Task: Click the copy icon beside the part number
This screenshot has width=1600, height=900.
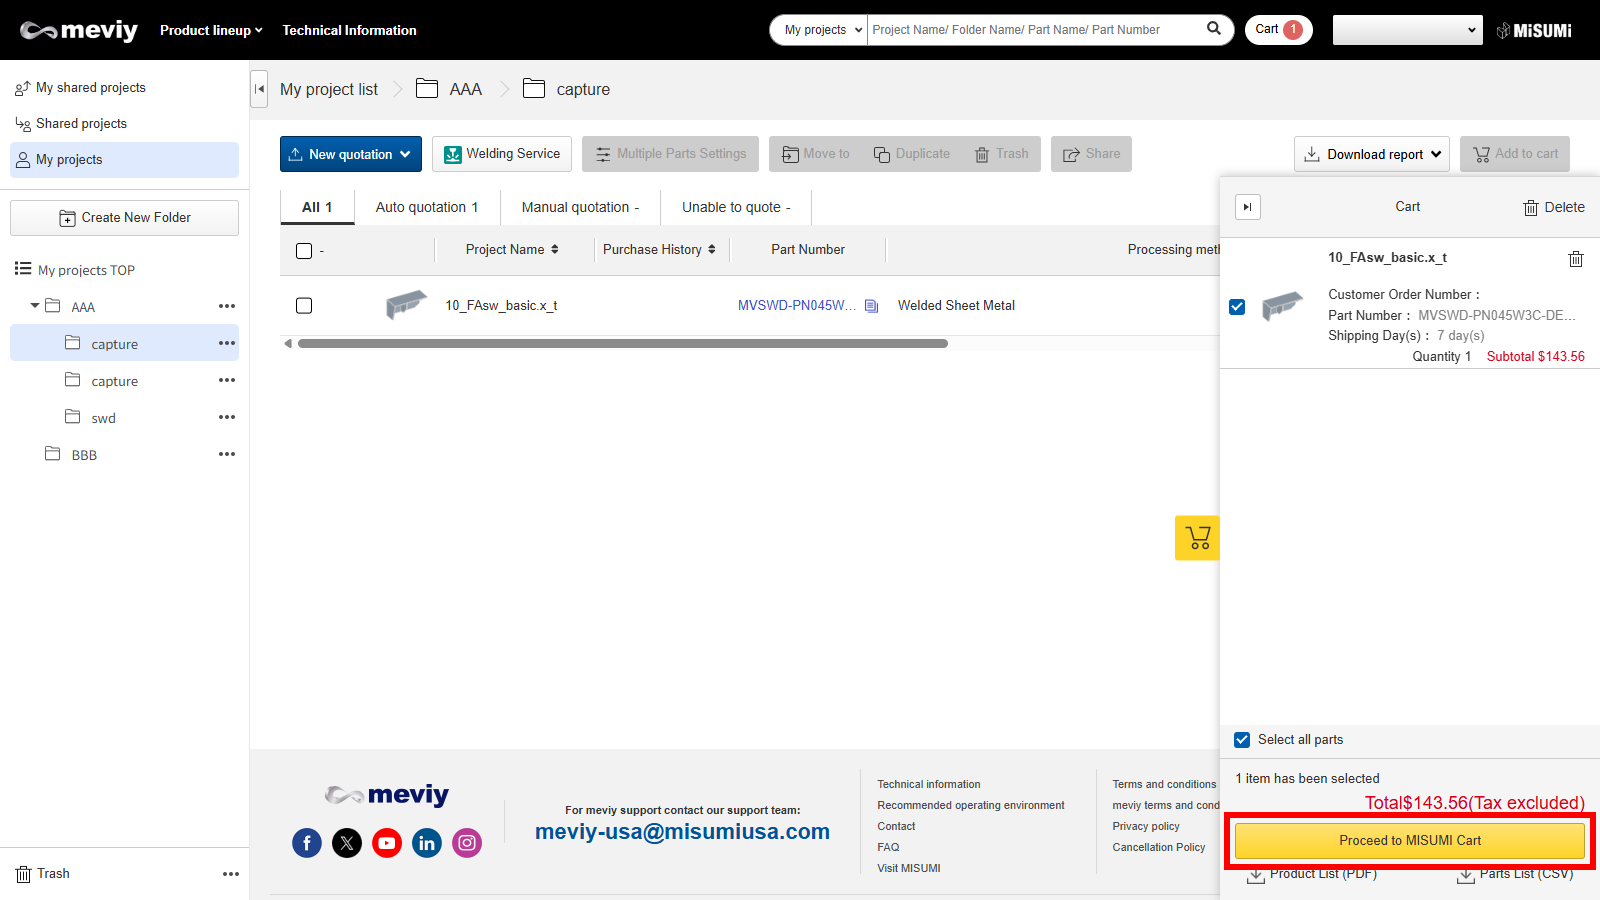Action: pyautogui.click(x=871, y=306)
